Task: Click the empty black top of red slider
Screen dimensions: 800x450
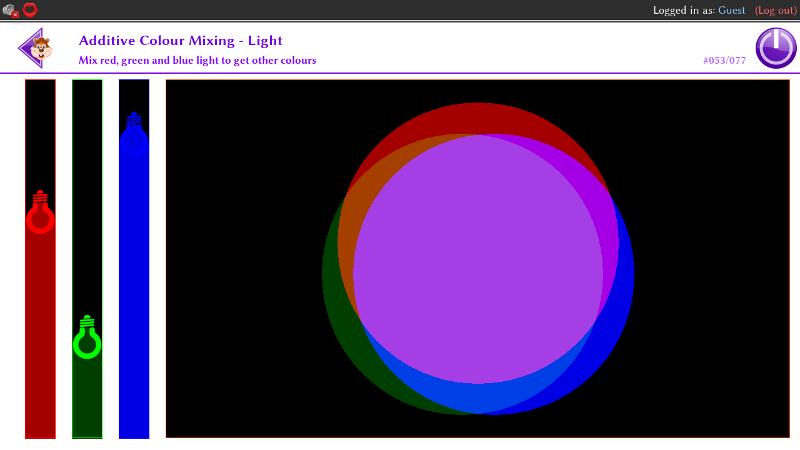Action: (40, 130)
